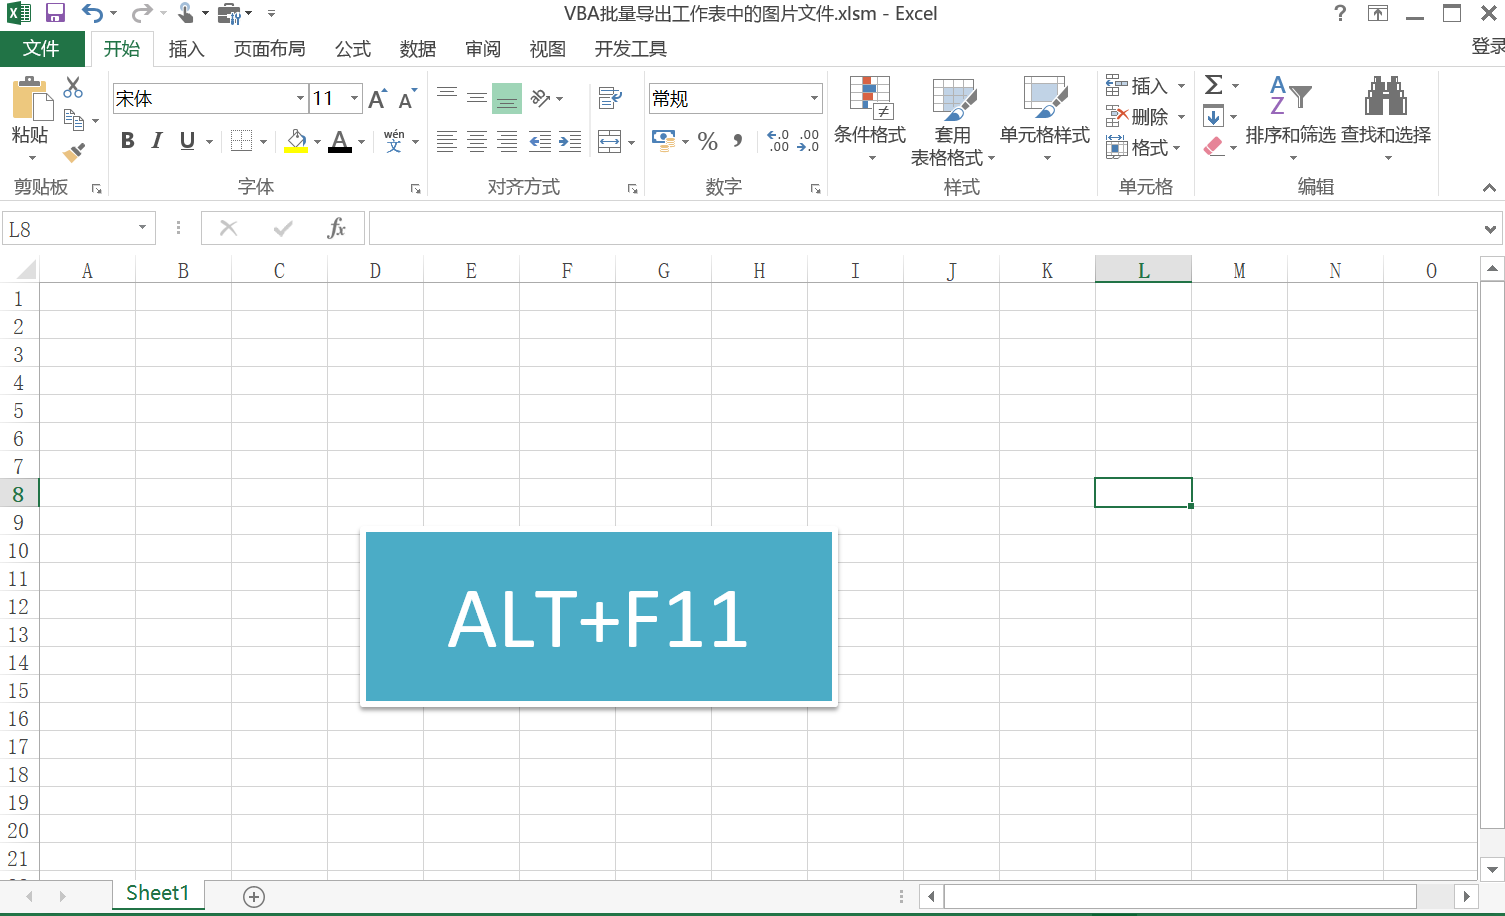Expand the formula bar
This screenshot has height=916, width=1505.
[1490, 229]
